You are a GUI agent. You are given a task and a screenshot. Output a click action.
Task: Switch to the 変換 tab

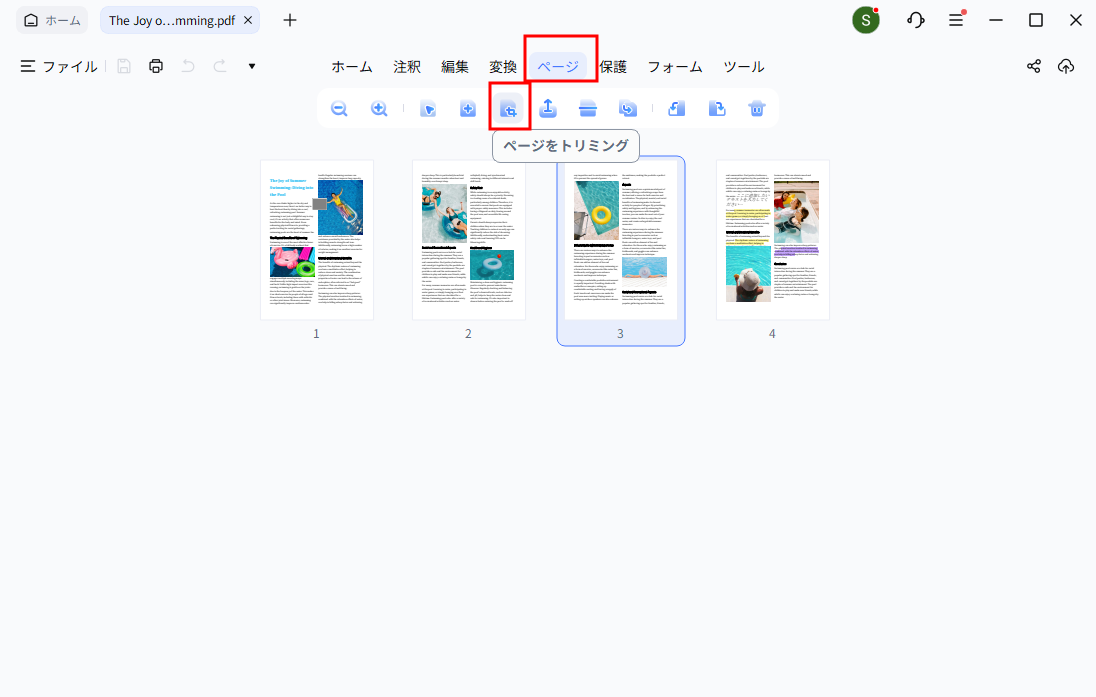503,67
